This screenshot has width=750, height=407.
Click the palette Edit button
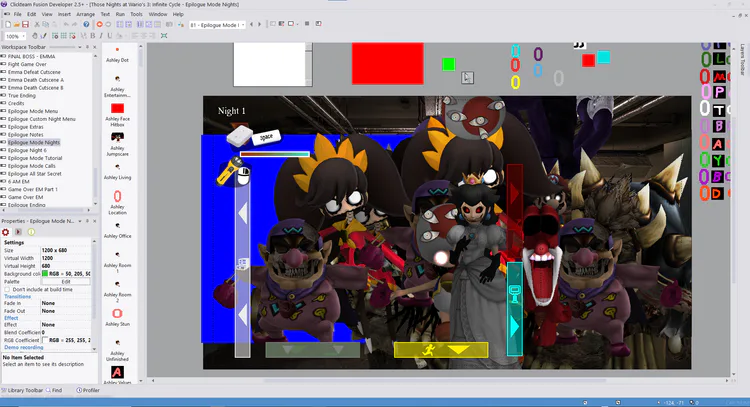click(x=66, y=282)
